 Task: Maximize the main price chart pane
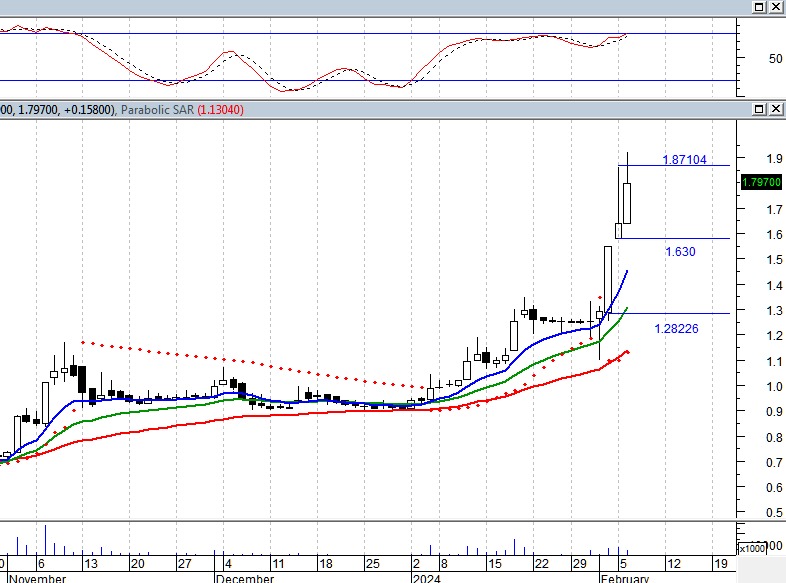point(759,109)
